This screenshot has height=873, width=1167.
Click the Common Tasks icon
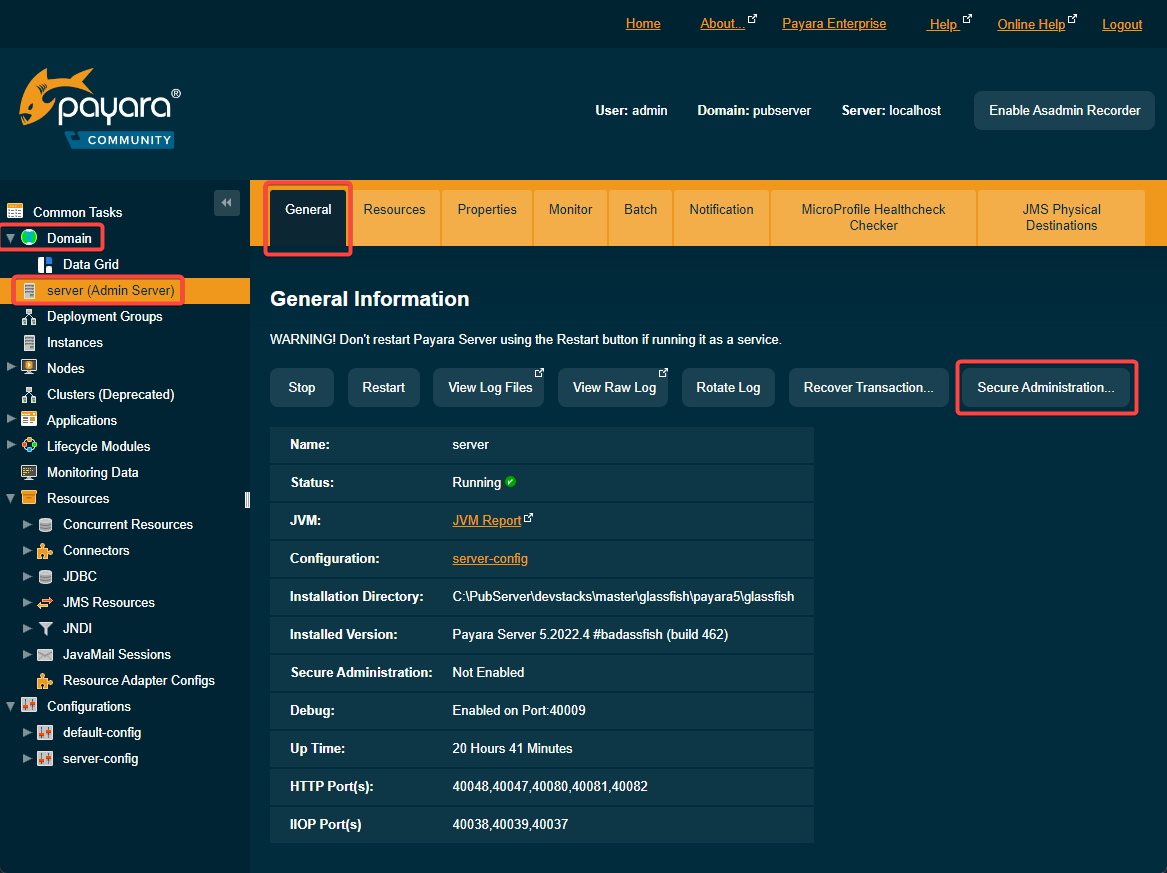click(15, 212)
